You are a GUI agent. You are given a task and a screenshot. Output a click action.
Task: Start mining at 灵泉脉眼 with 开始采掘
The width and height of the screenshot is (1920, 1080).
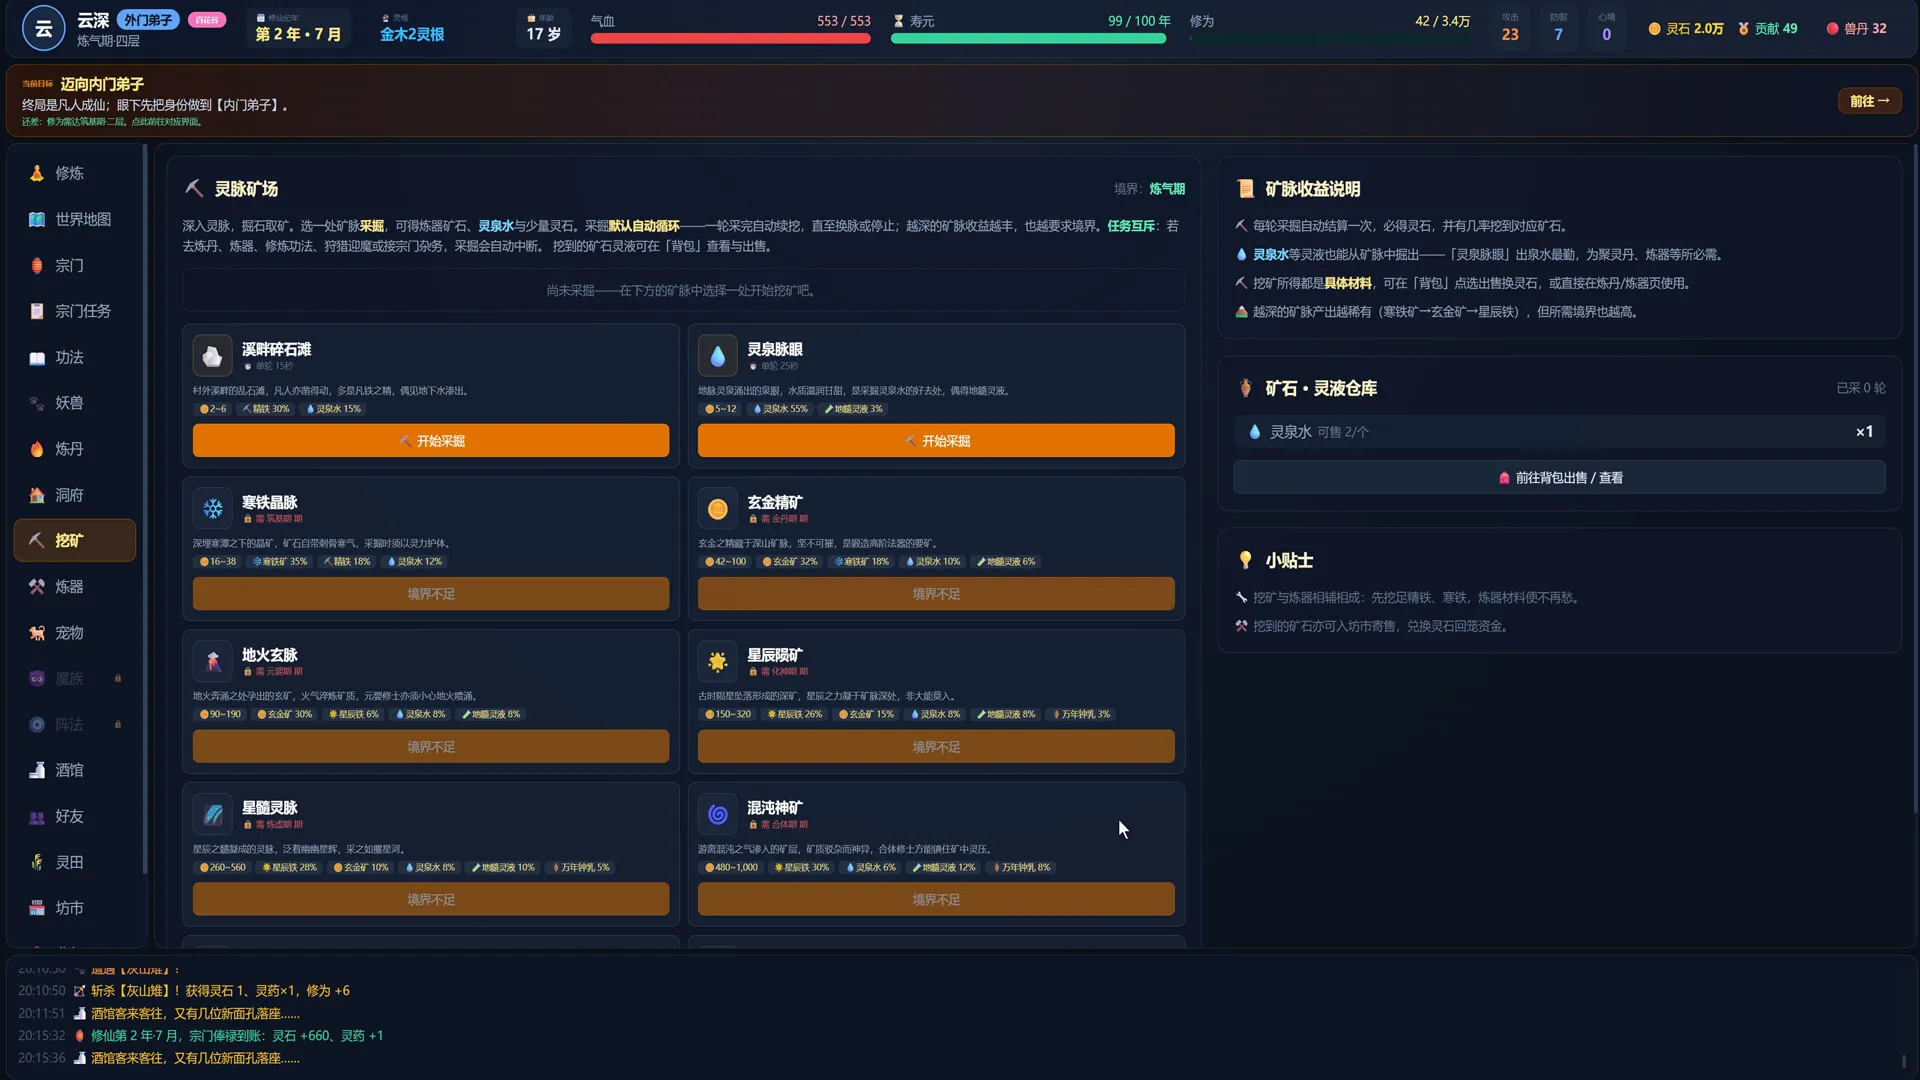tap(936, 441)
